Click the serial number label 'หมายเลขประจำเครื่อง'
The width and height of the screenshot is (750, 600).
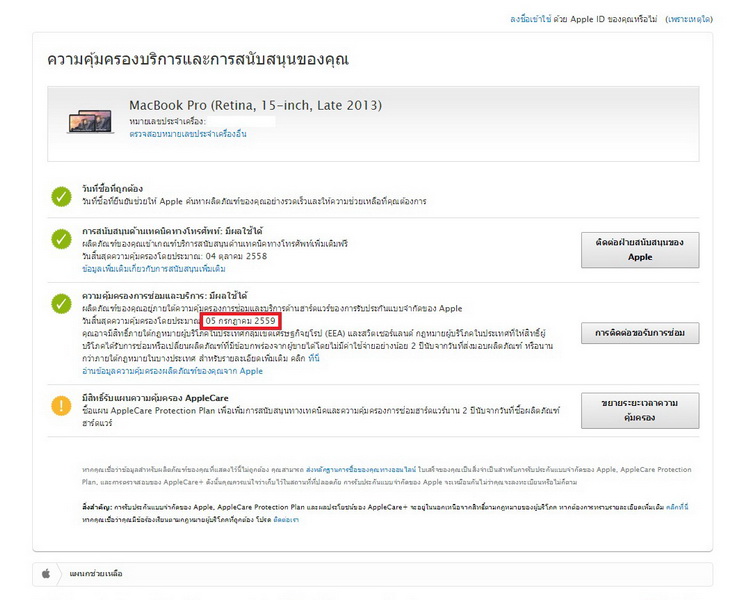pyautogui.click(x=167, y=122)
